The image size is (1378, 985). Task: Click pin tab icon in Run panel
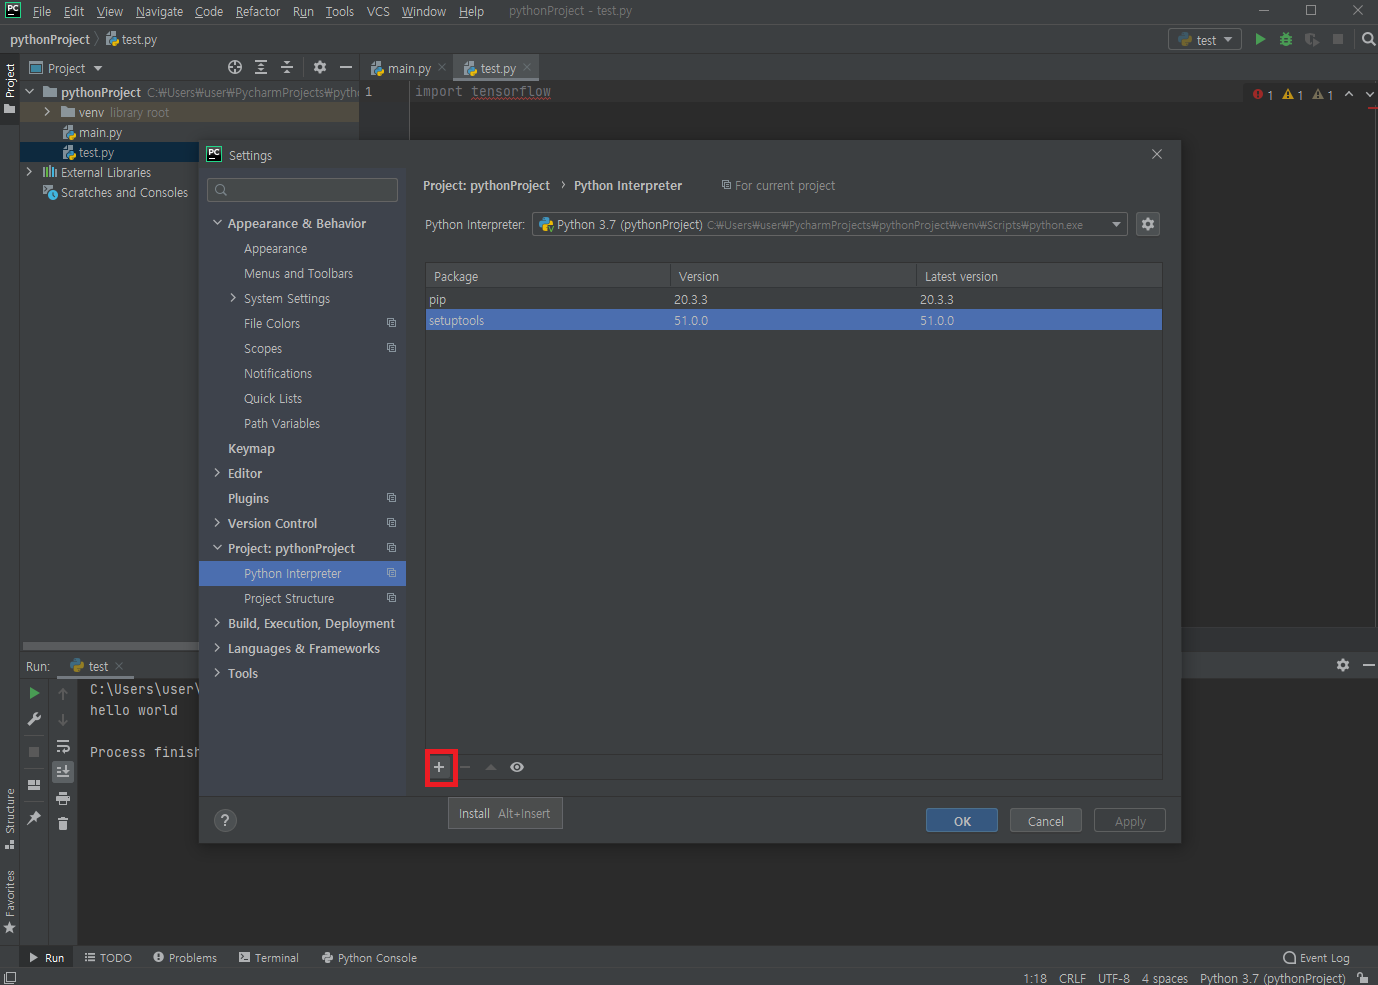34,817
